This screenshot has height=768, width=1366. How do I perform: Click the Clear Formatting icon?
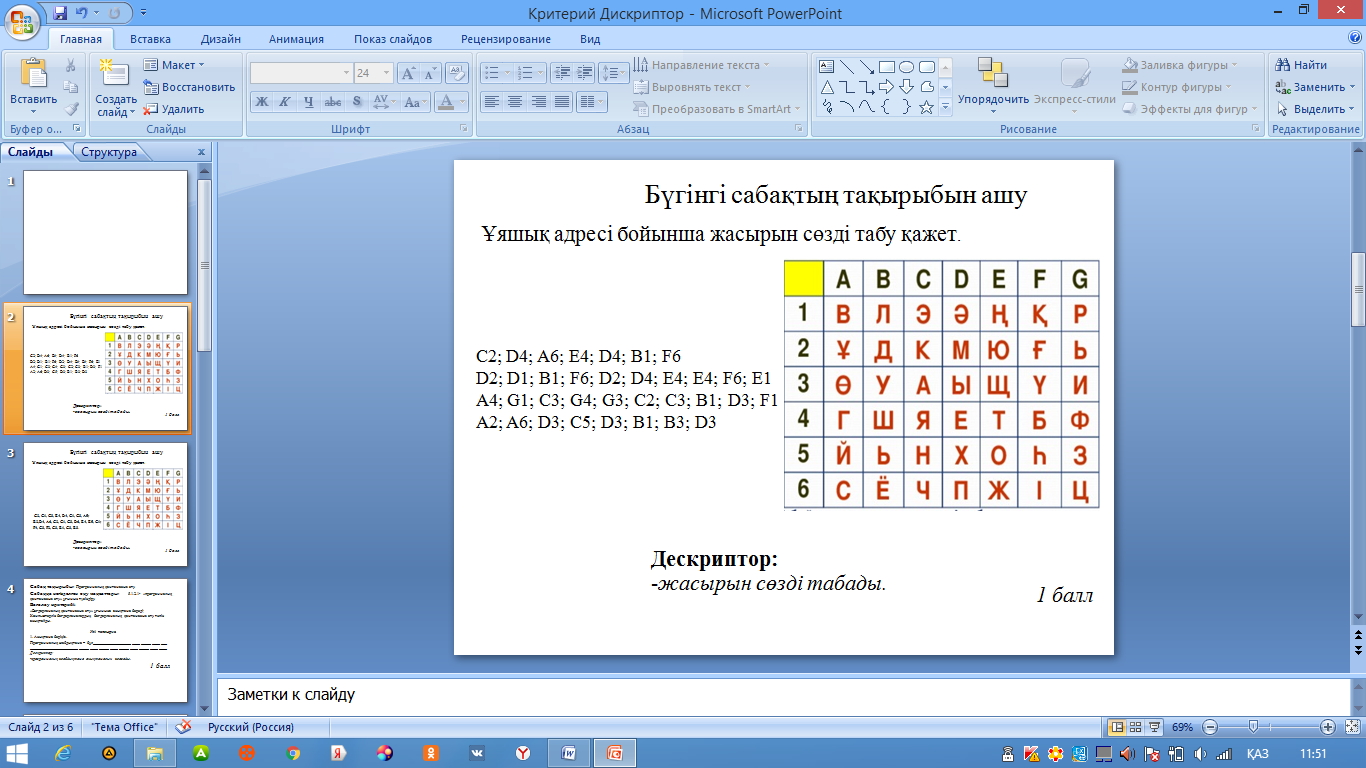click(458, 73)
